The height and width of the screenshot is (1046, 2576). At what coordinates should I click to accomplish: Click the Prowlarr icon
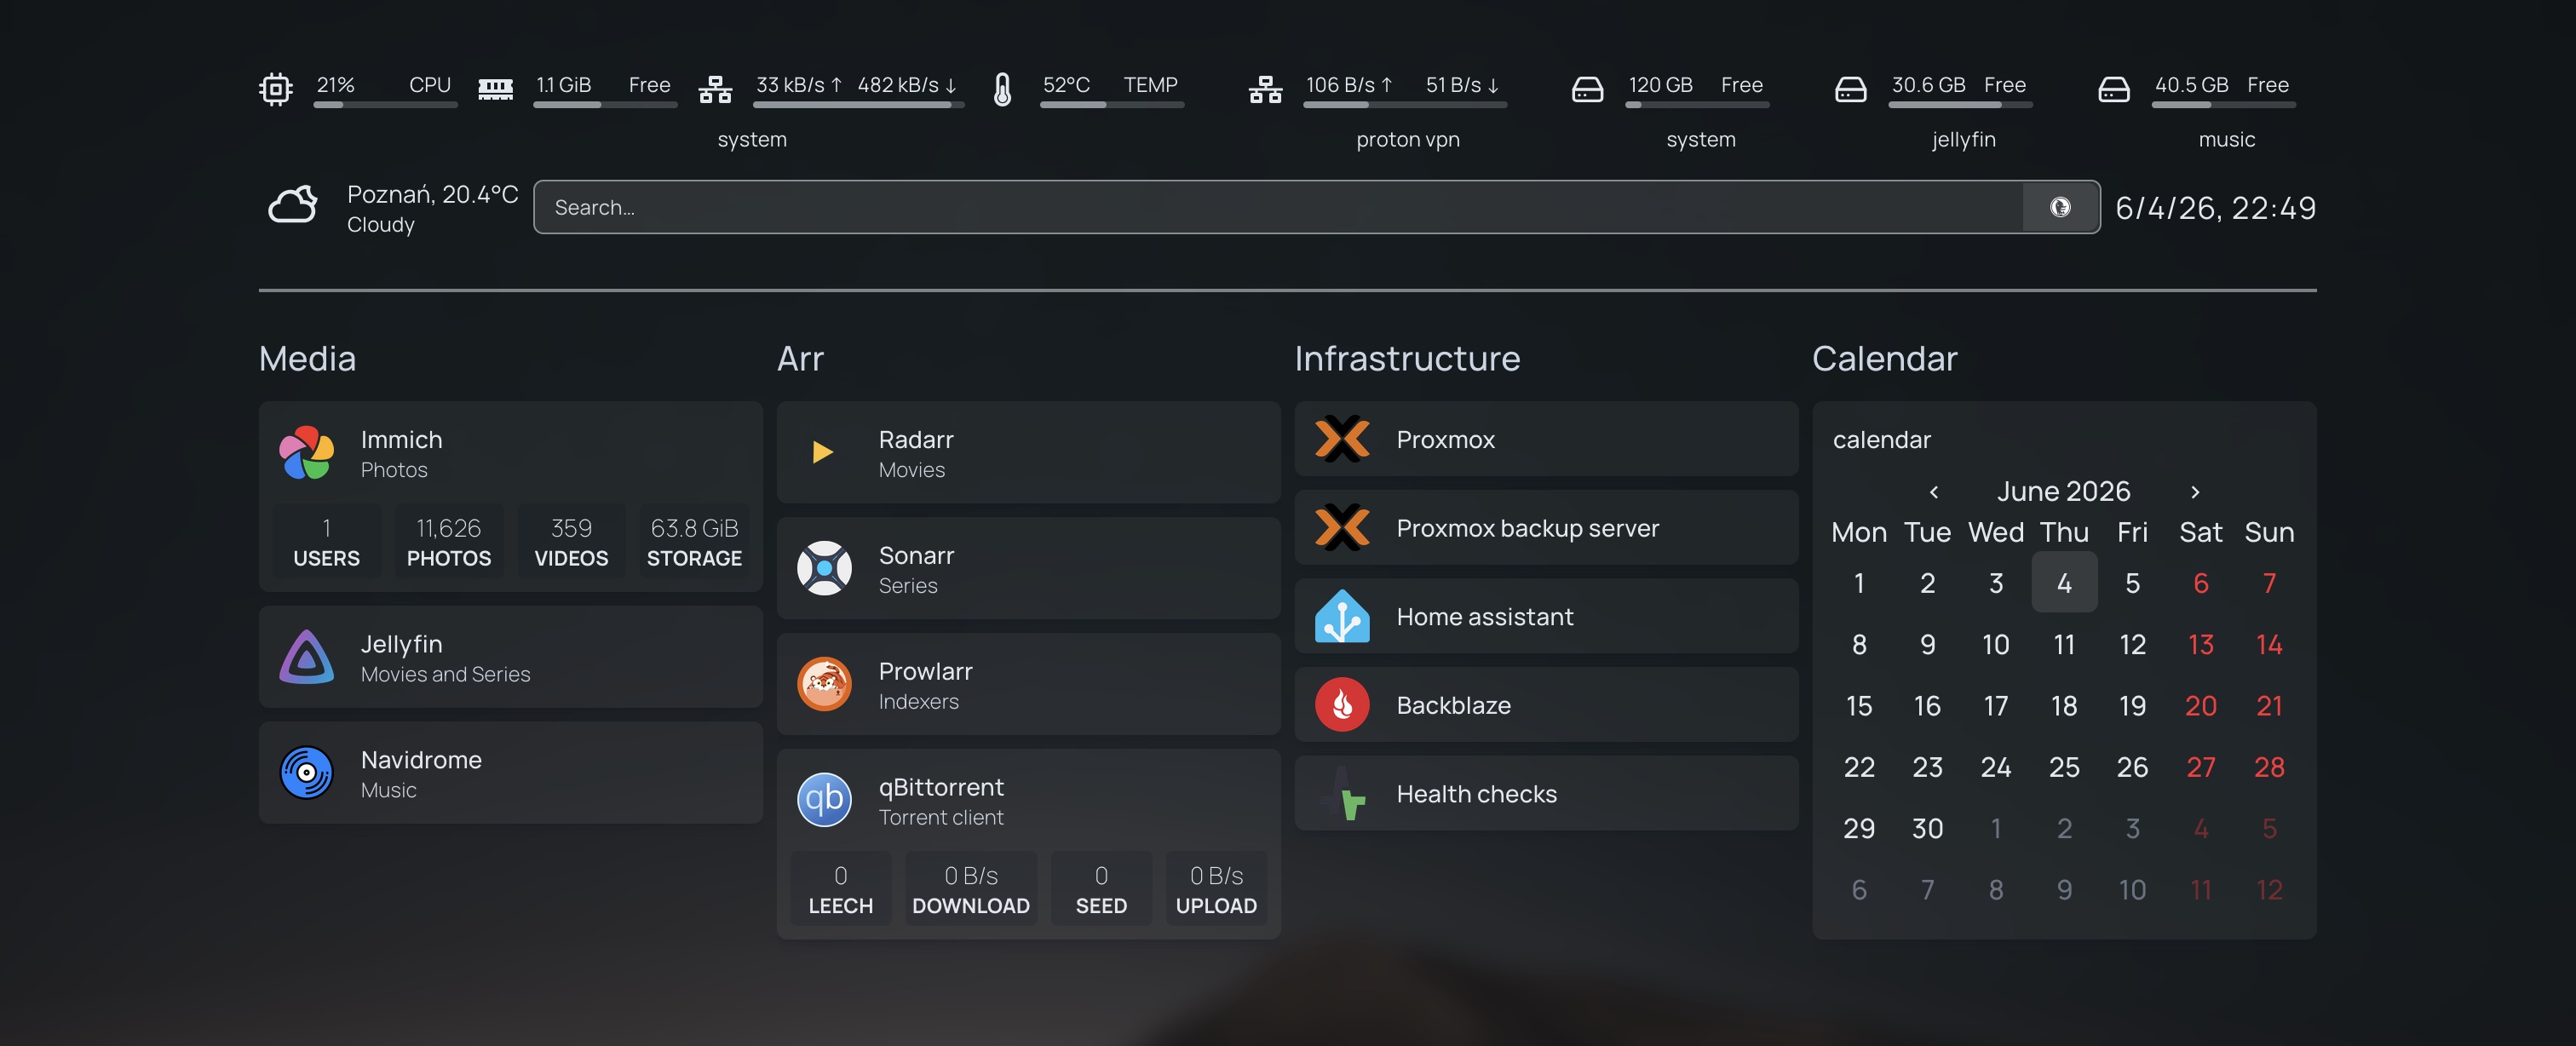point(824,685)
